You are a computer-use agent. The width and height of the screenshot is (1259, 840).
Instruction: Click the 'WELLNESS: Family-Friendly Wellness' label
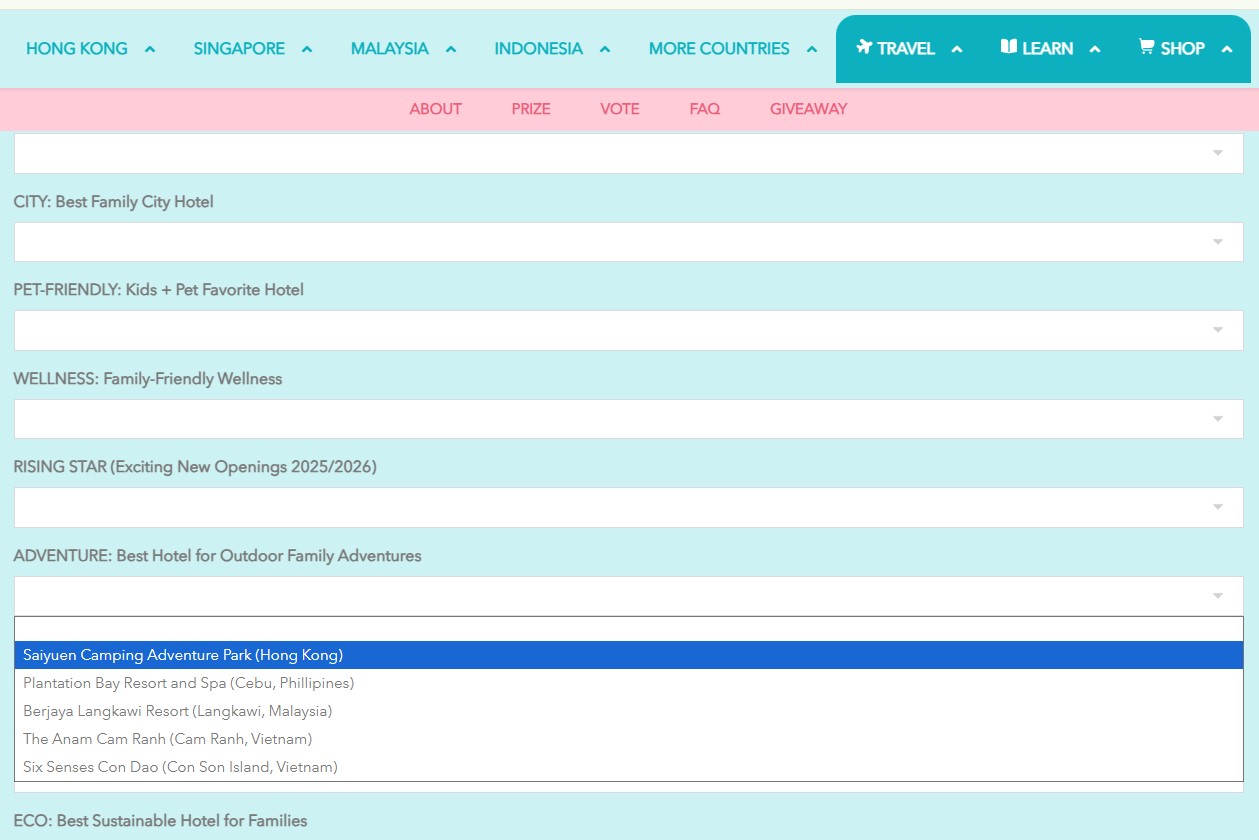[148, 379]
